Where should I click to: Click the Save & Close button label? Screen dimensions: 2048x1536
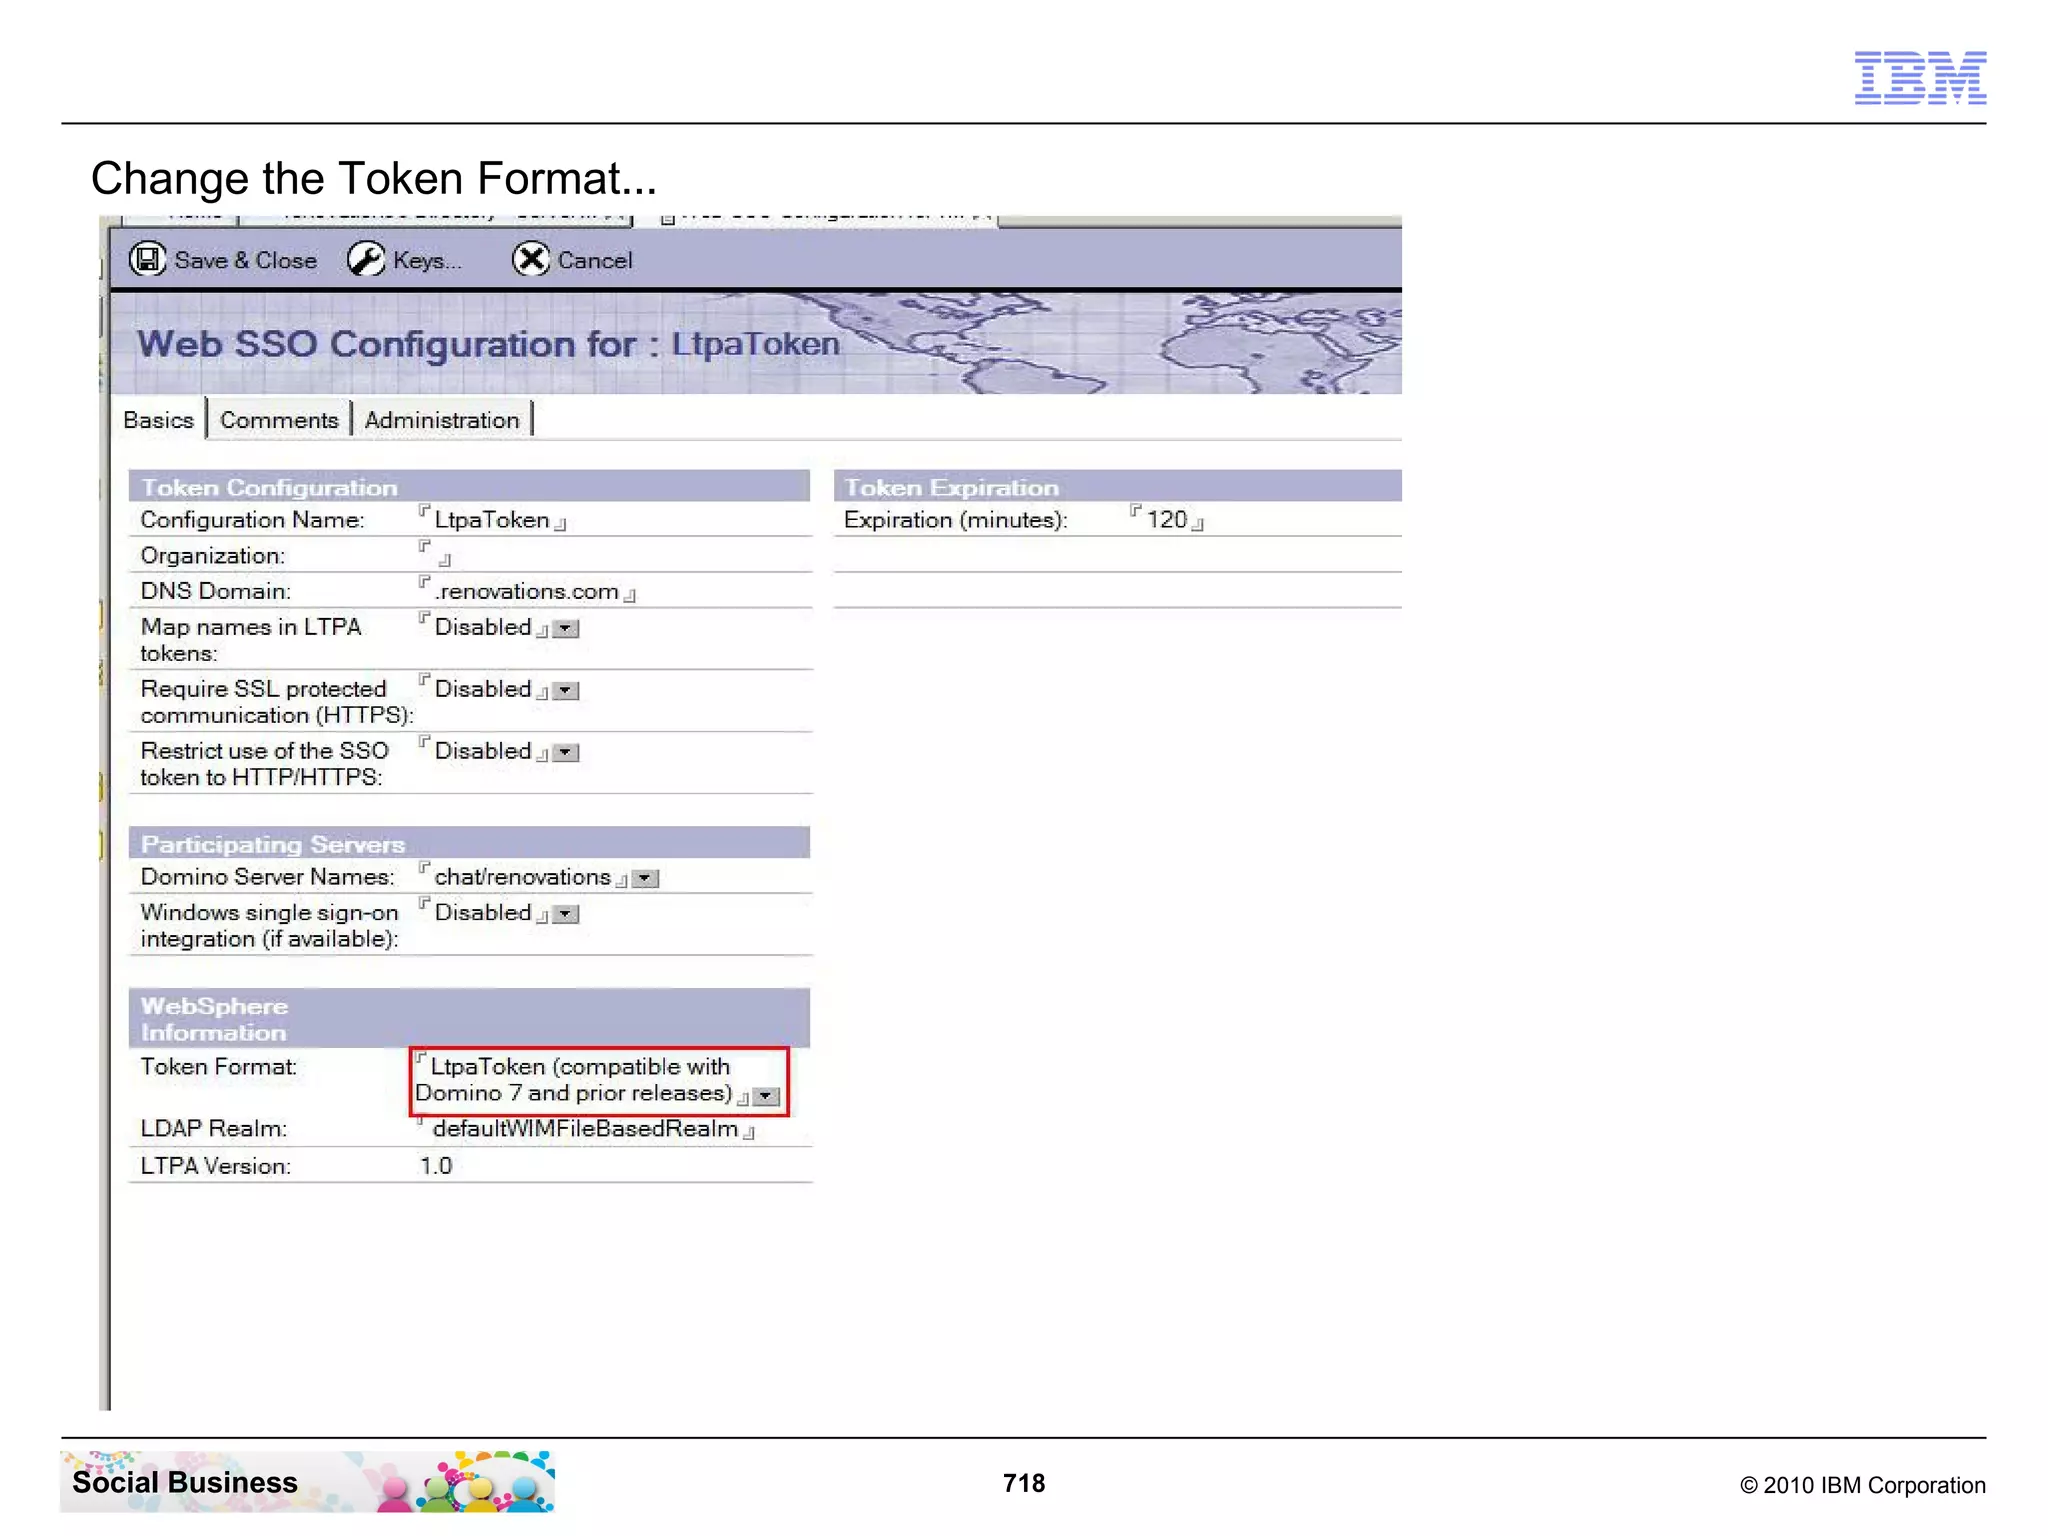click(x=245, y=260)
